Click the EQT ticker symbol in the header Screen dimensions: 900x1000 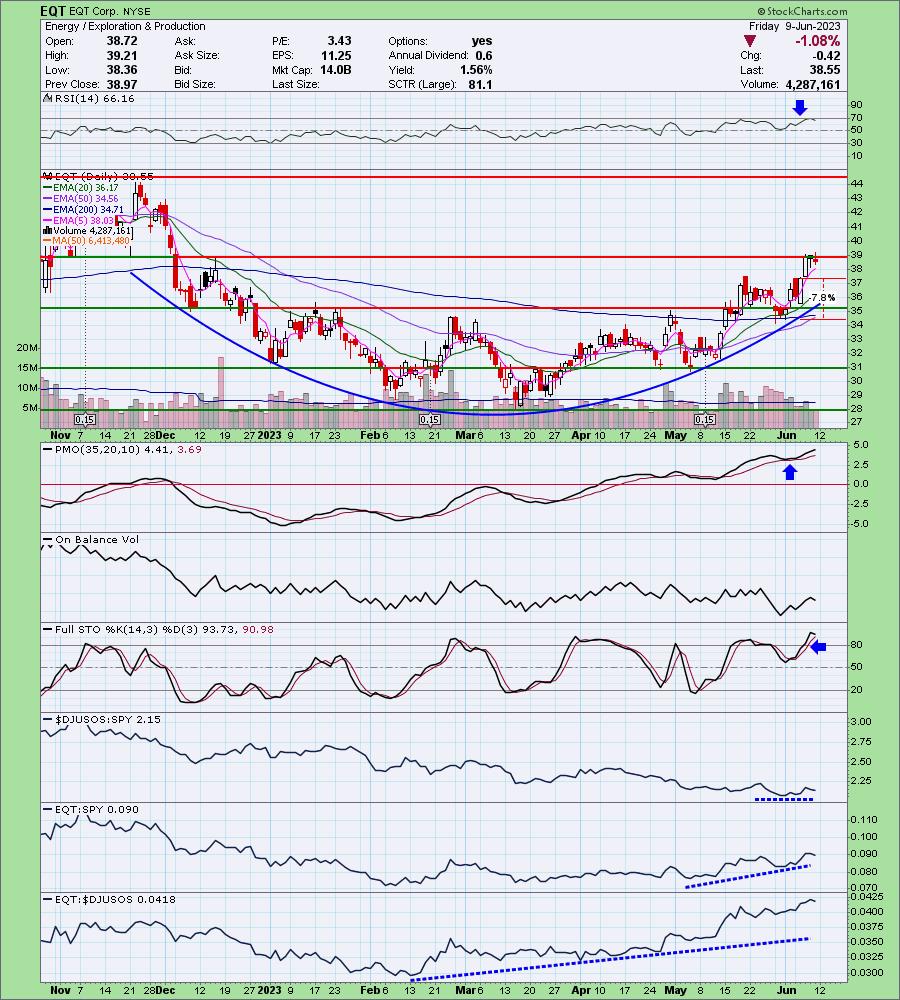click(x=52, y=11)
